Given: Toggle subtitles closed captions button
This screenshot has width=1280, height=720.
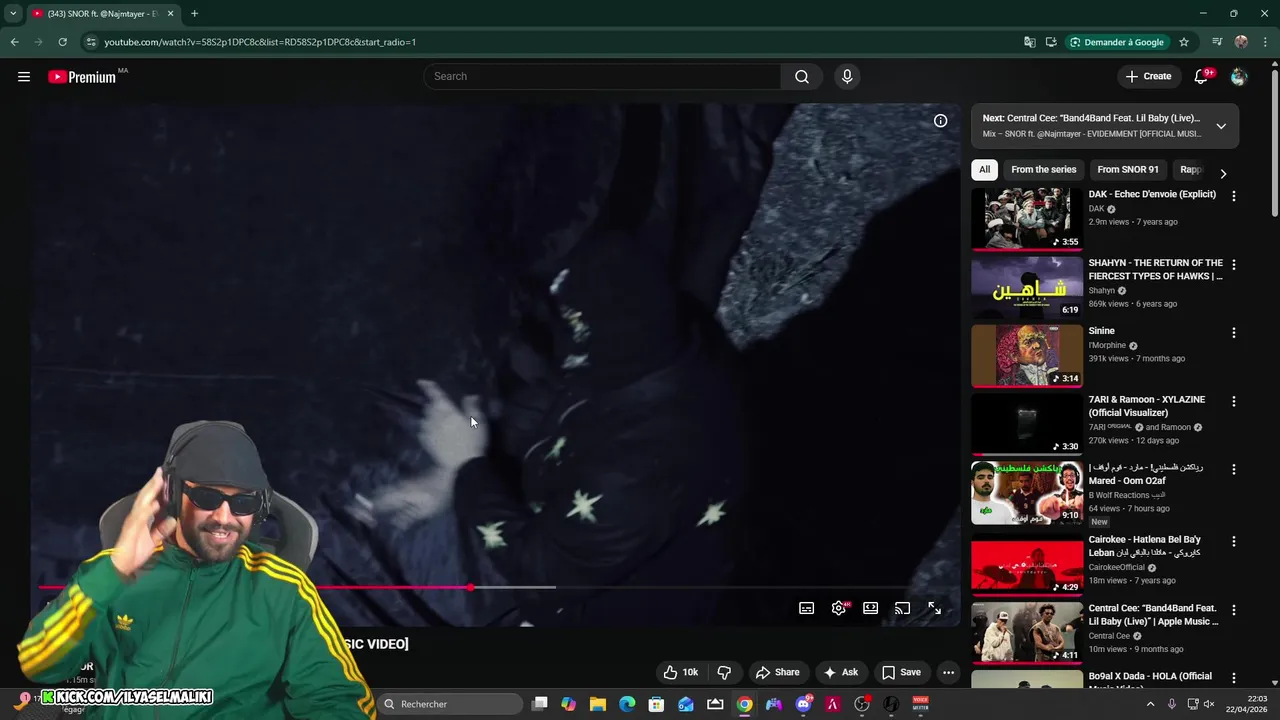Looking at the screenshot, I should [x=806, y=608].
